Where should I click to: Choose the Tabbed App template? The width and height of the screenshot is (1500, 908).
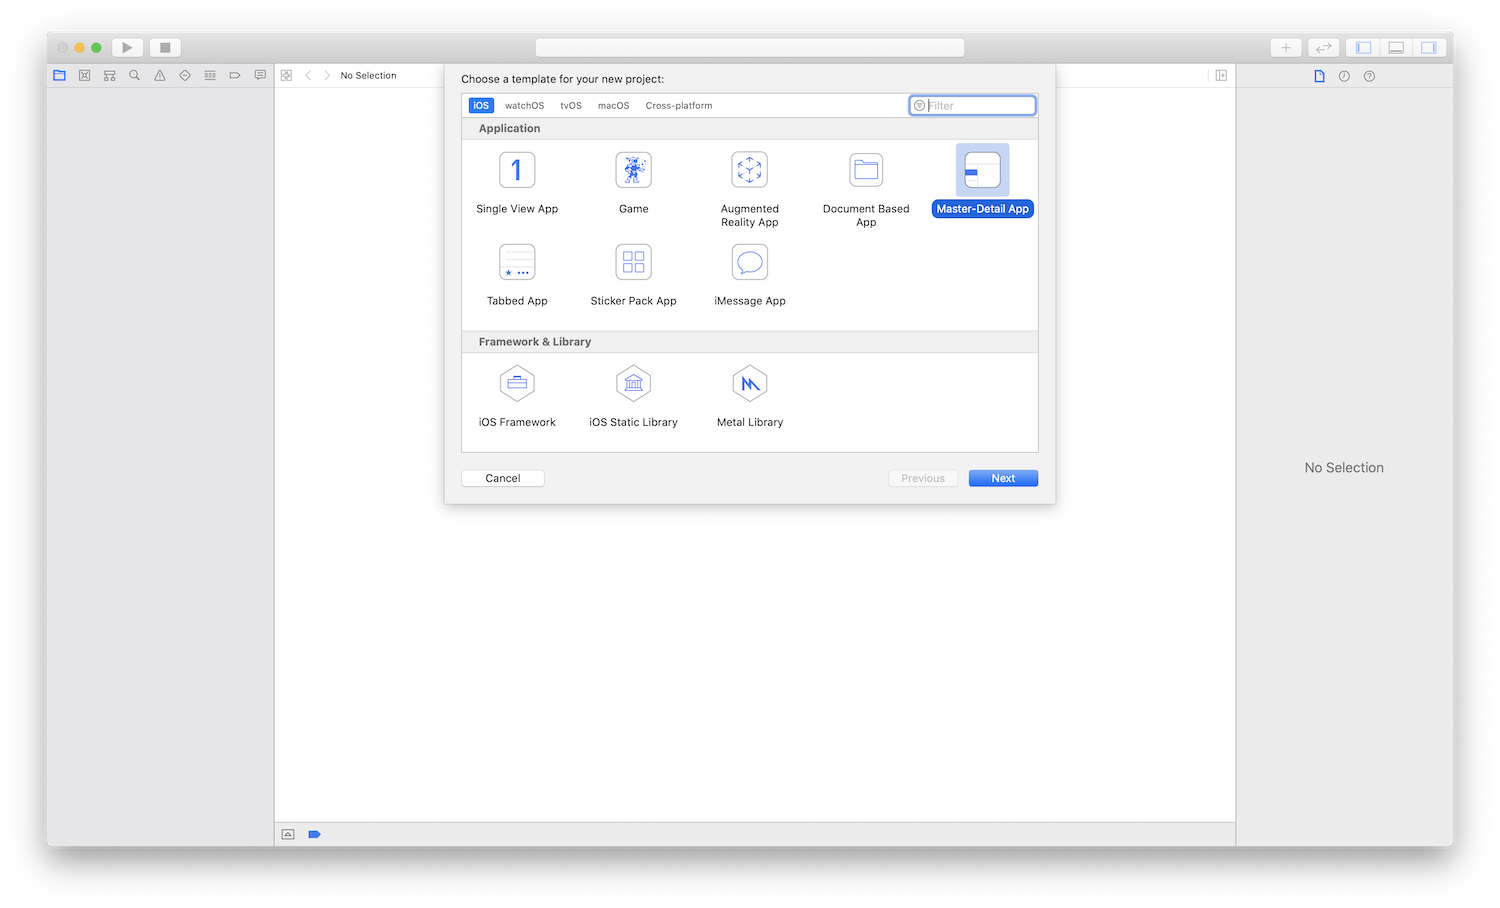point(517,275)
